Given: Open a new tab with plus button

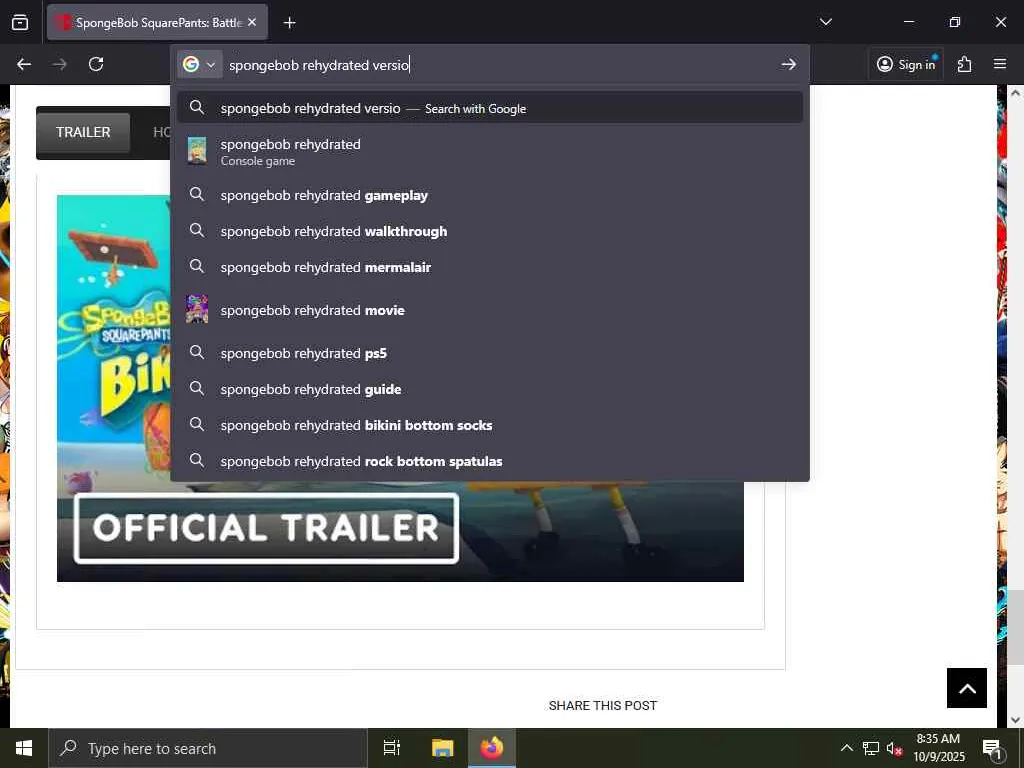Looking at the screenshot, I should click(289, 23).
